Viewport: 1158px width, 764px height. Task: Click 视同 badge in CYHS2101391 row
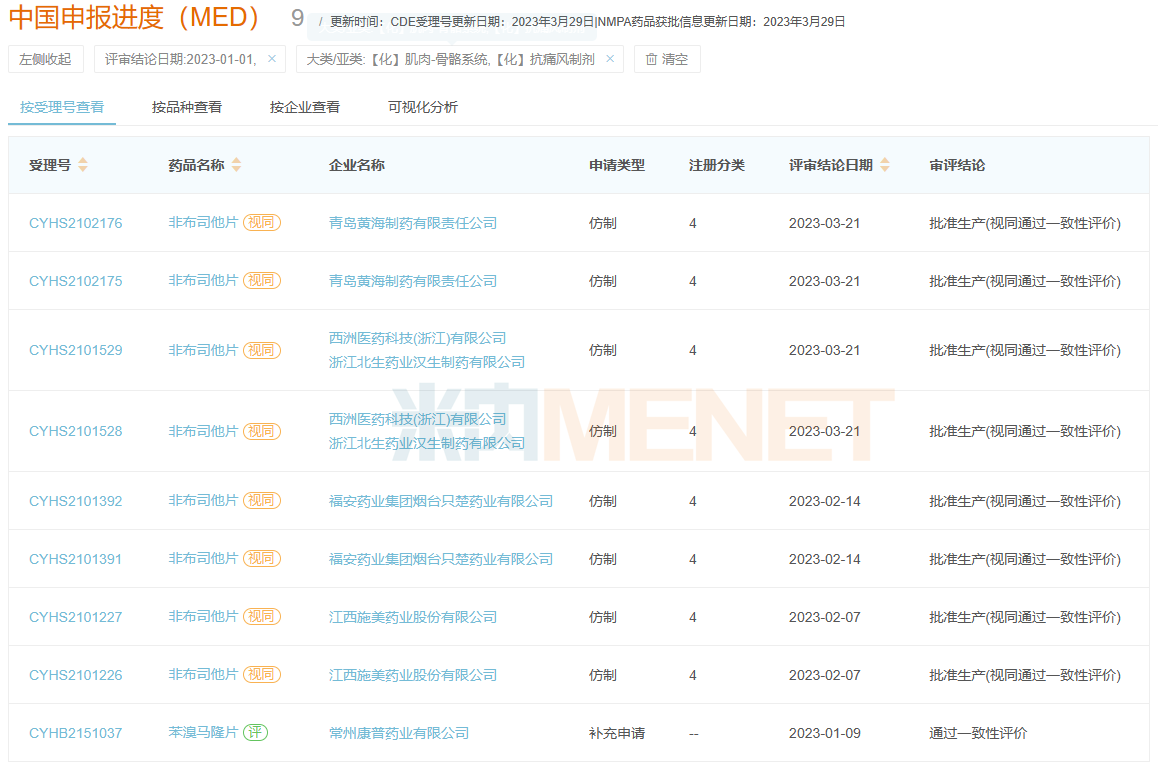262,559
